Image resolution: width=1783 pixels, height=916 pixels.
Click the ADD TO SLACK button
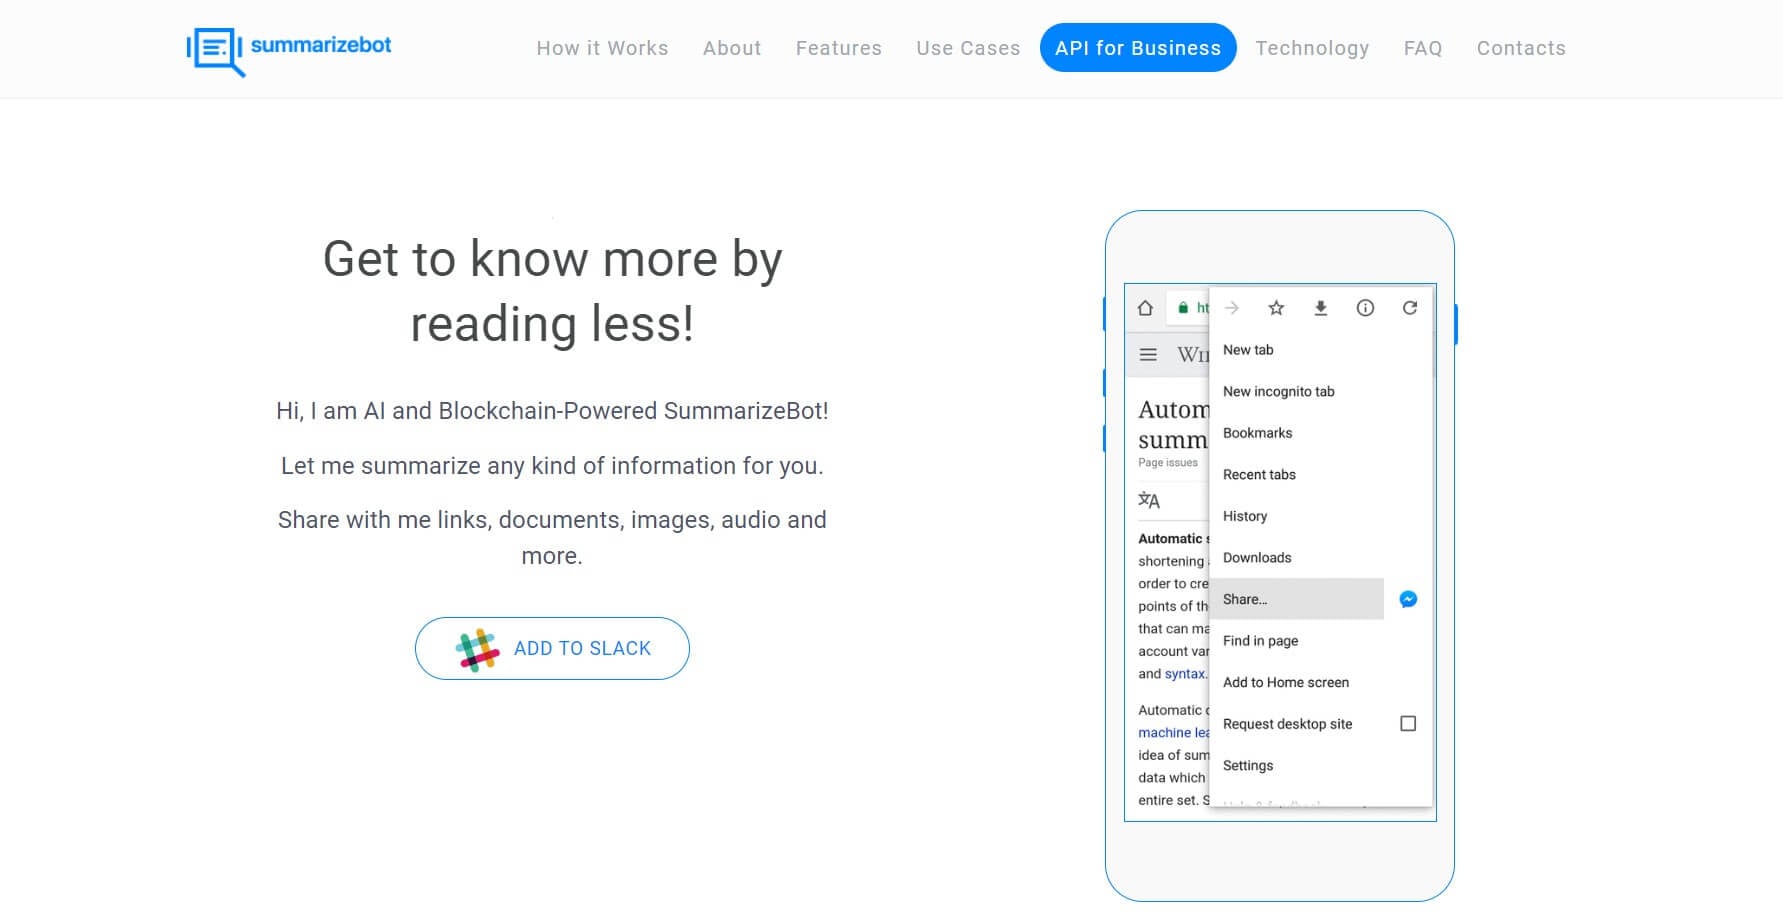coord(552,649)
